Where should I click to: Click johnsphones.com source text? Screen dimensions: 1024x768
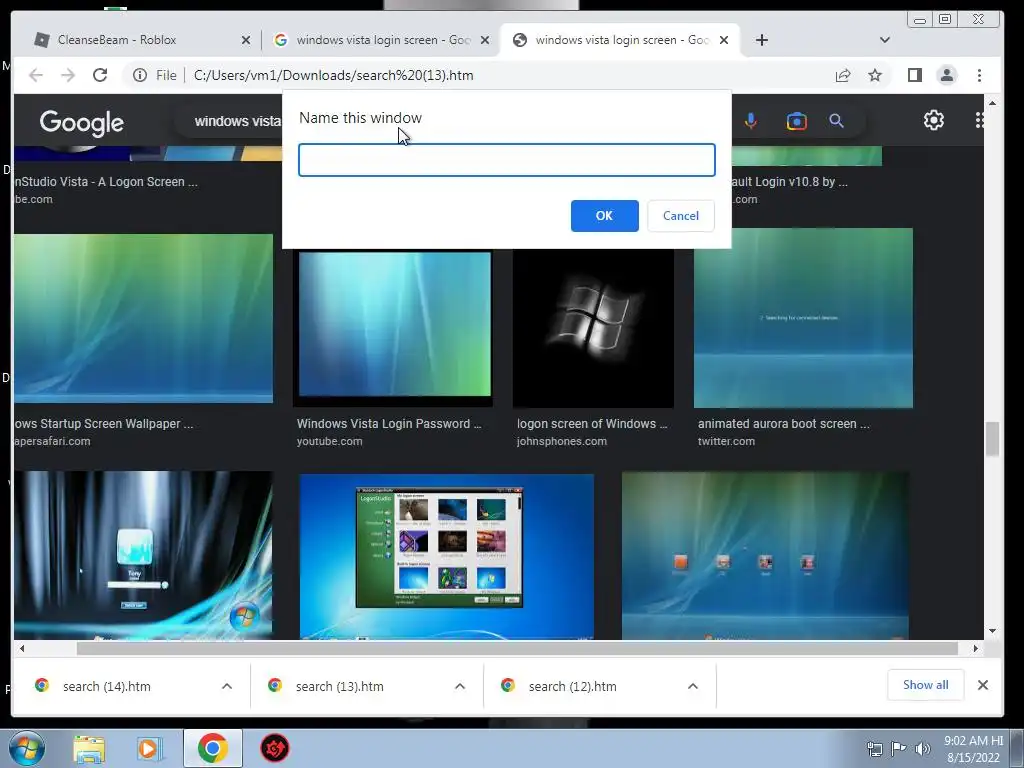tap(562, 441)
